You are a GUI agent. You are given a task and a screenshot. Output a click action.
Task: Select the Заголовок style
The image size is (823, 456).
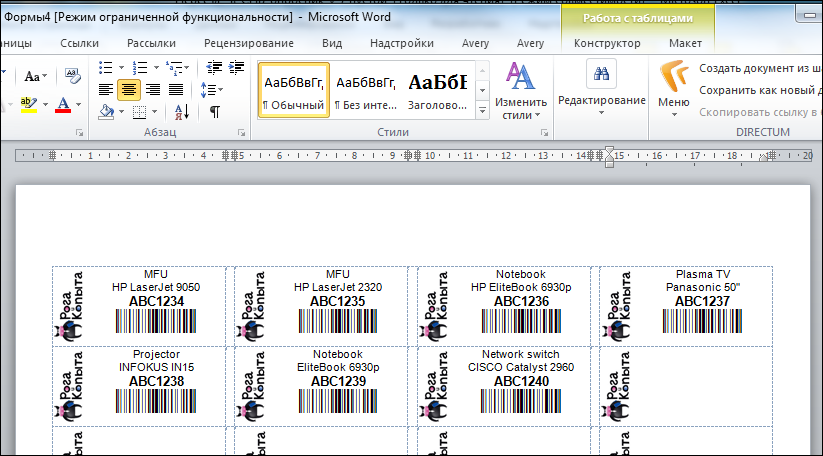click(438, 90)
